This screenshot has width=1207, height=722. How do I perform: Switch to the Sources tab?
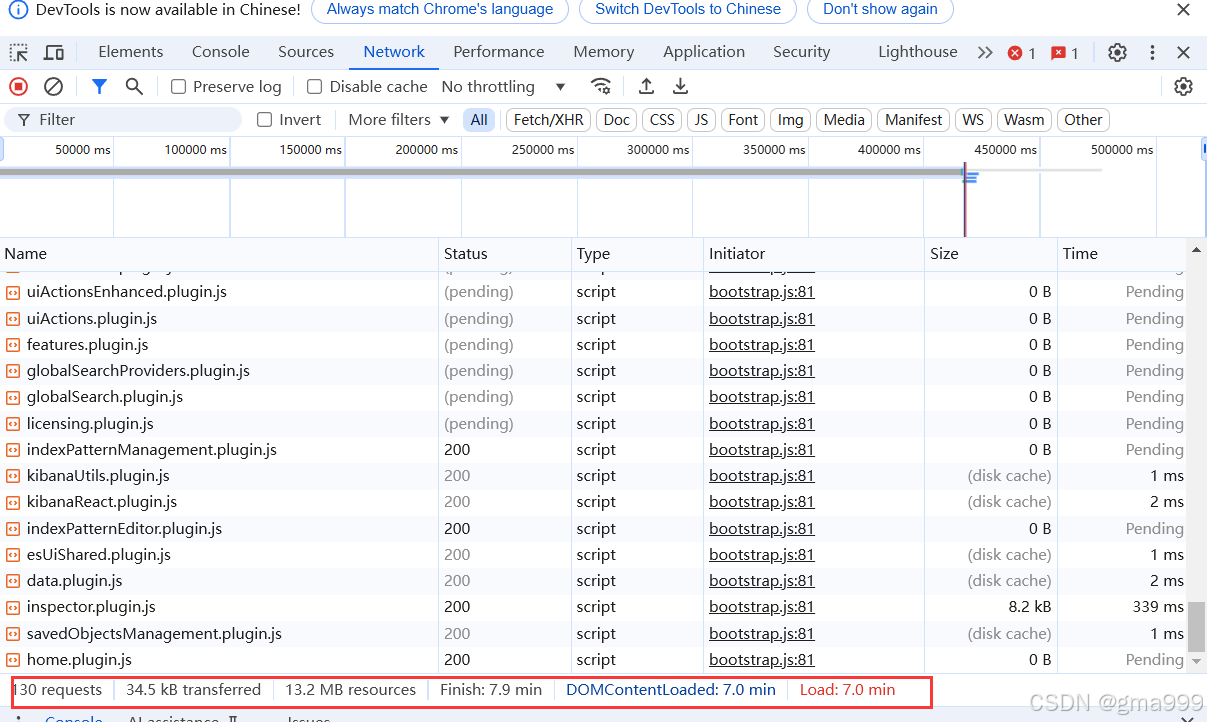coord(306,52)
